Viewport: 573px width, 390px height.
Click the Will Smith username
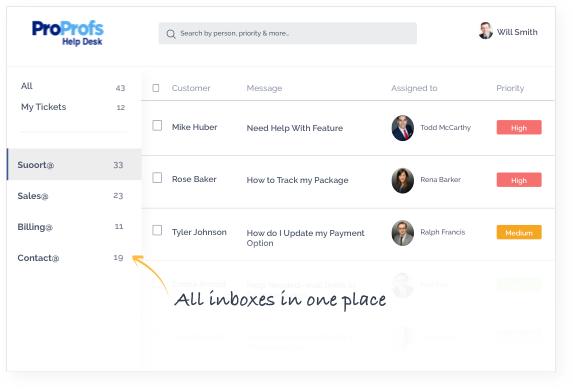(517, 32)
